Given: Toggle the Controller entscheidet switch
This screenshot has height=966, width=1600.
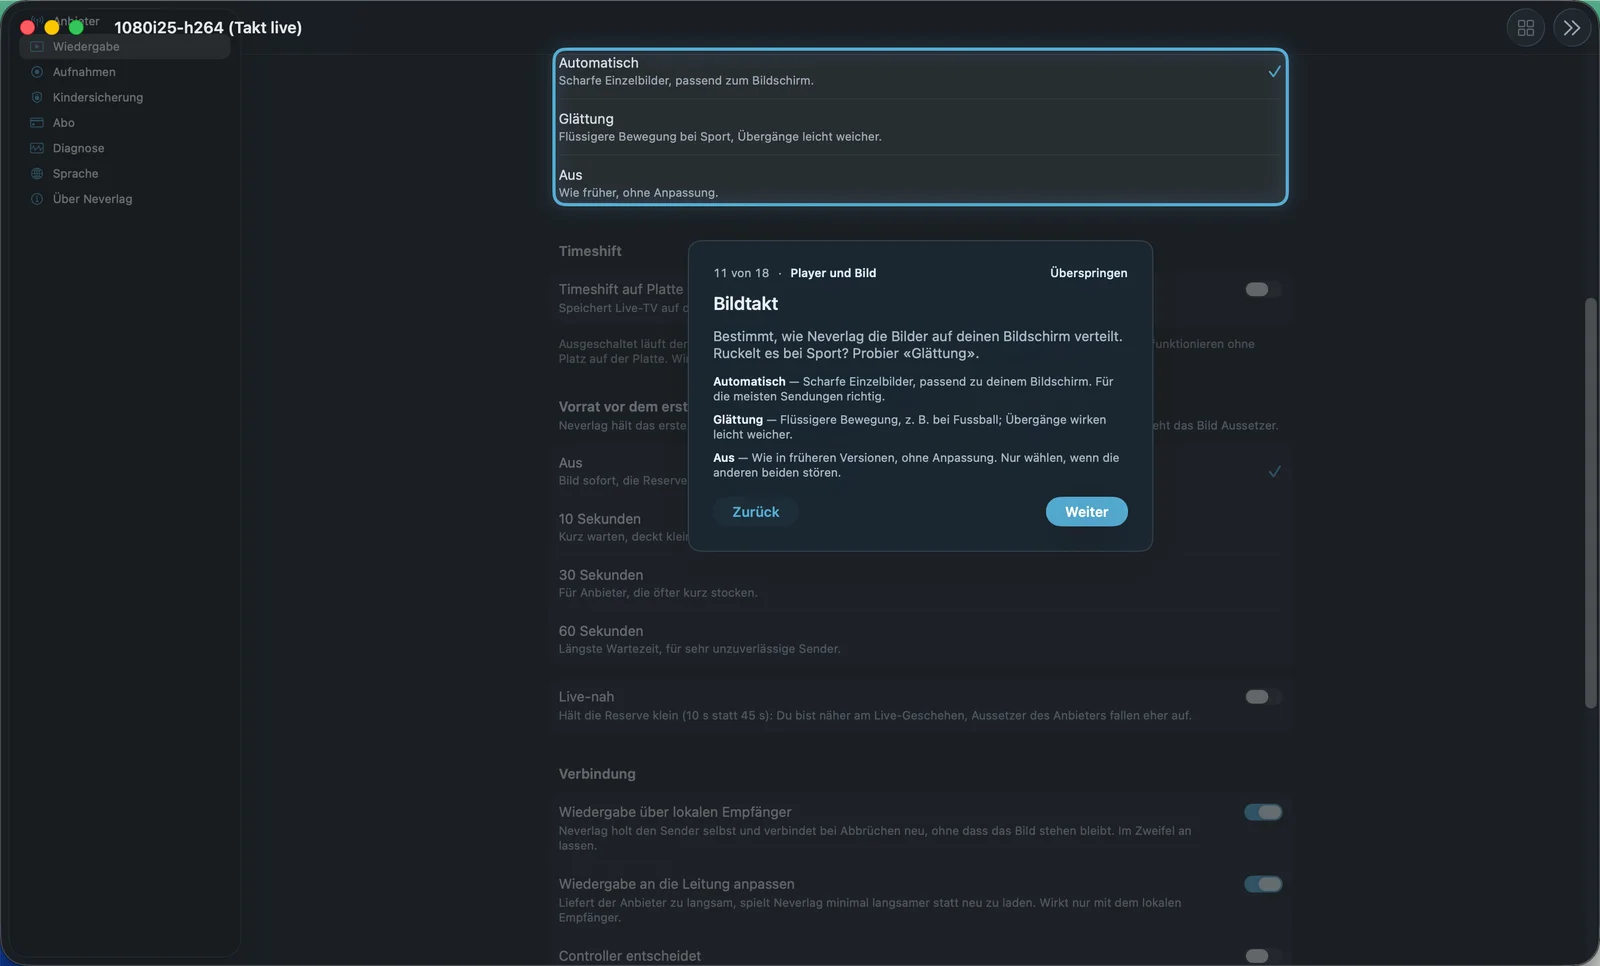Looking at the screenshot, I should point(1263,956).
